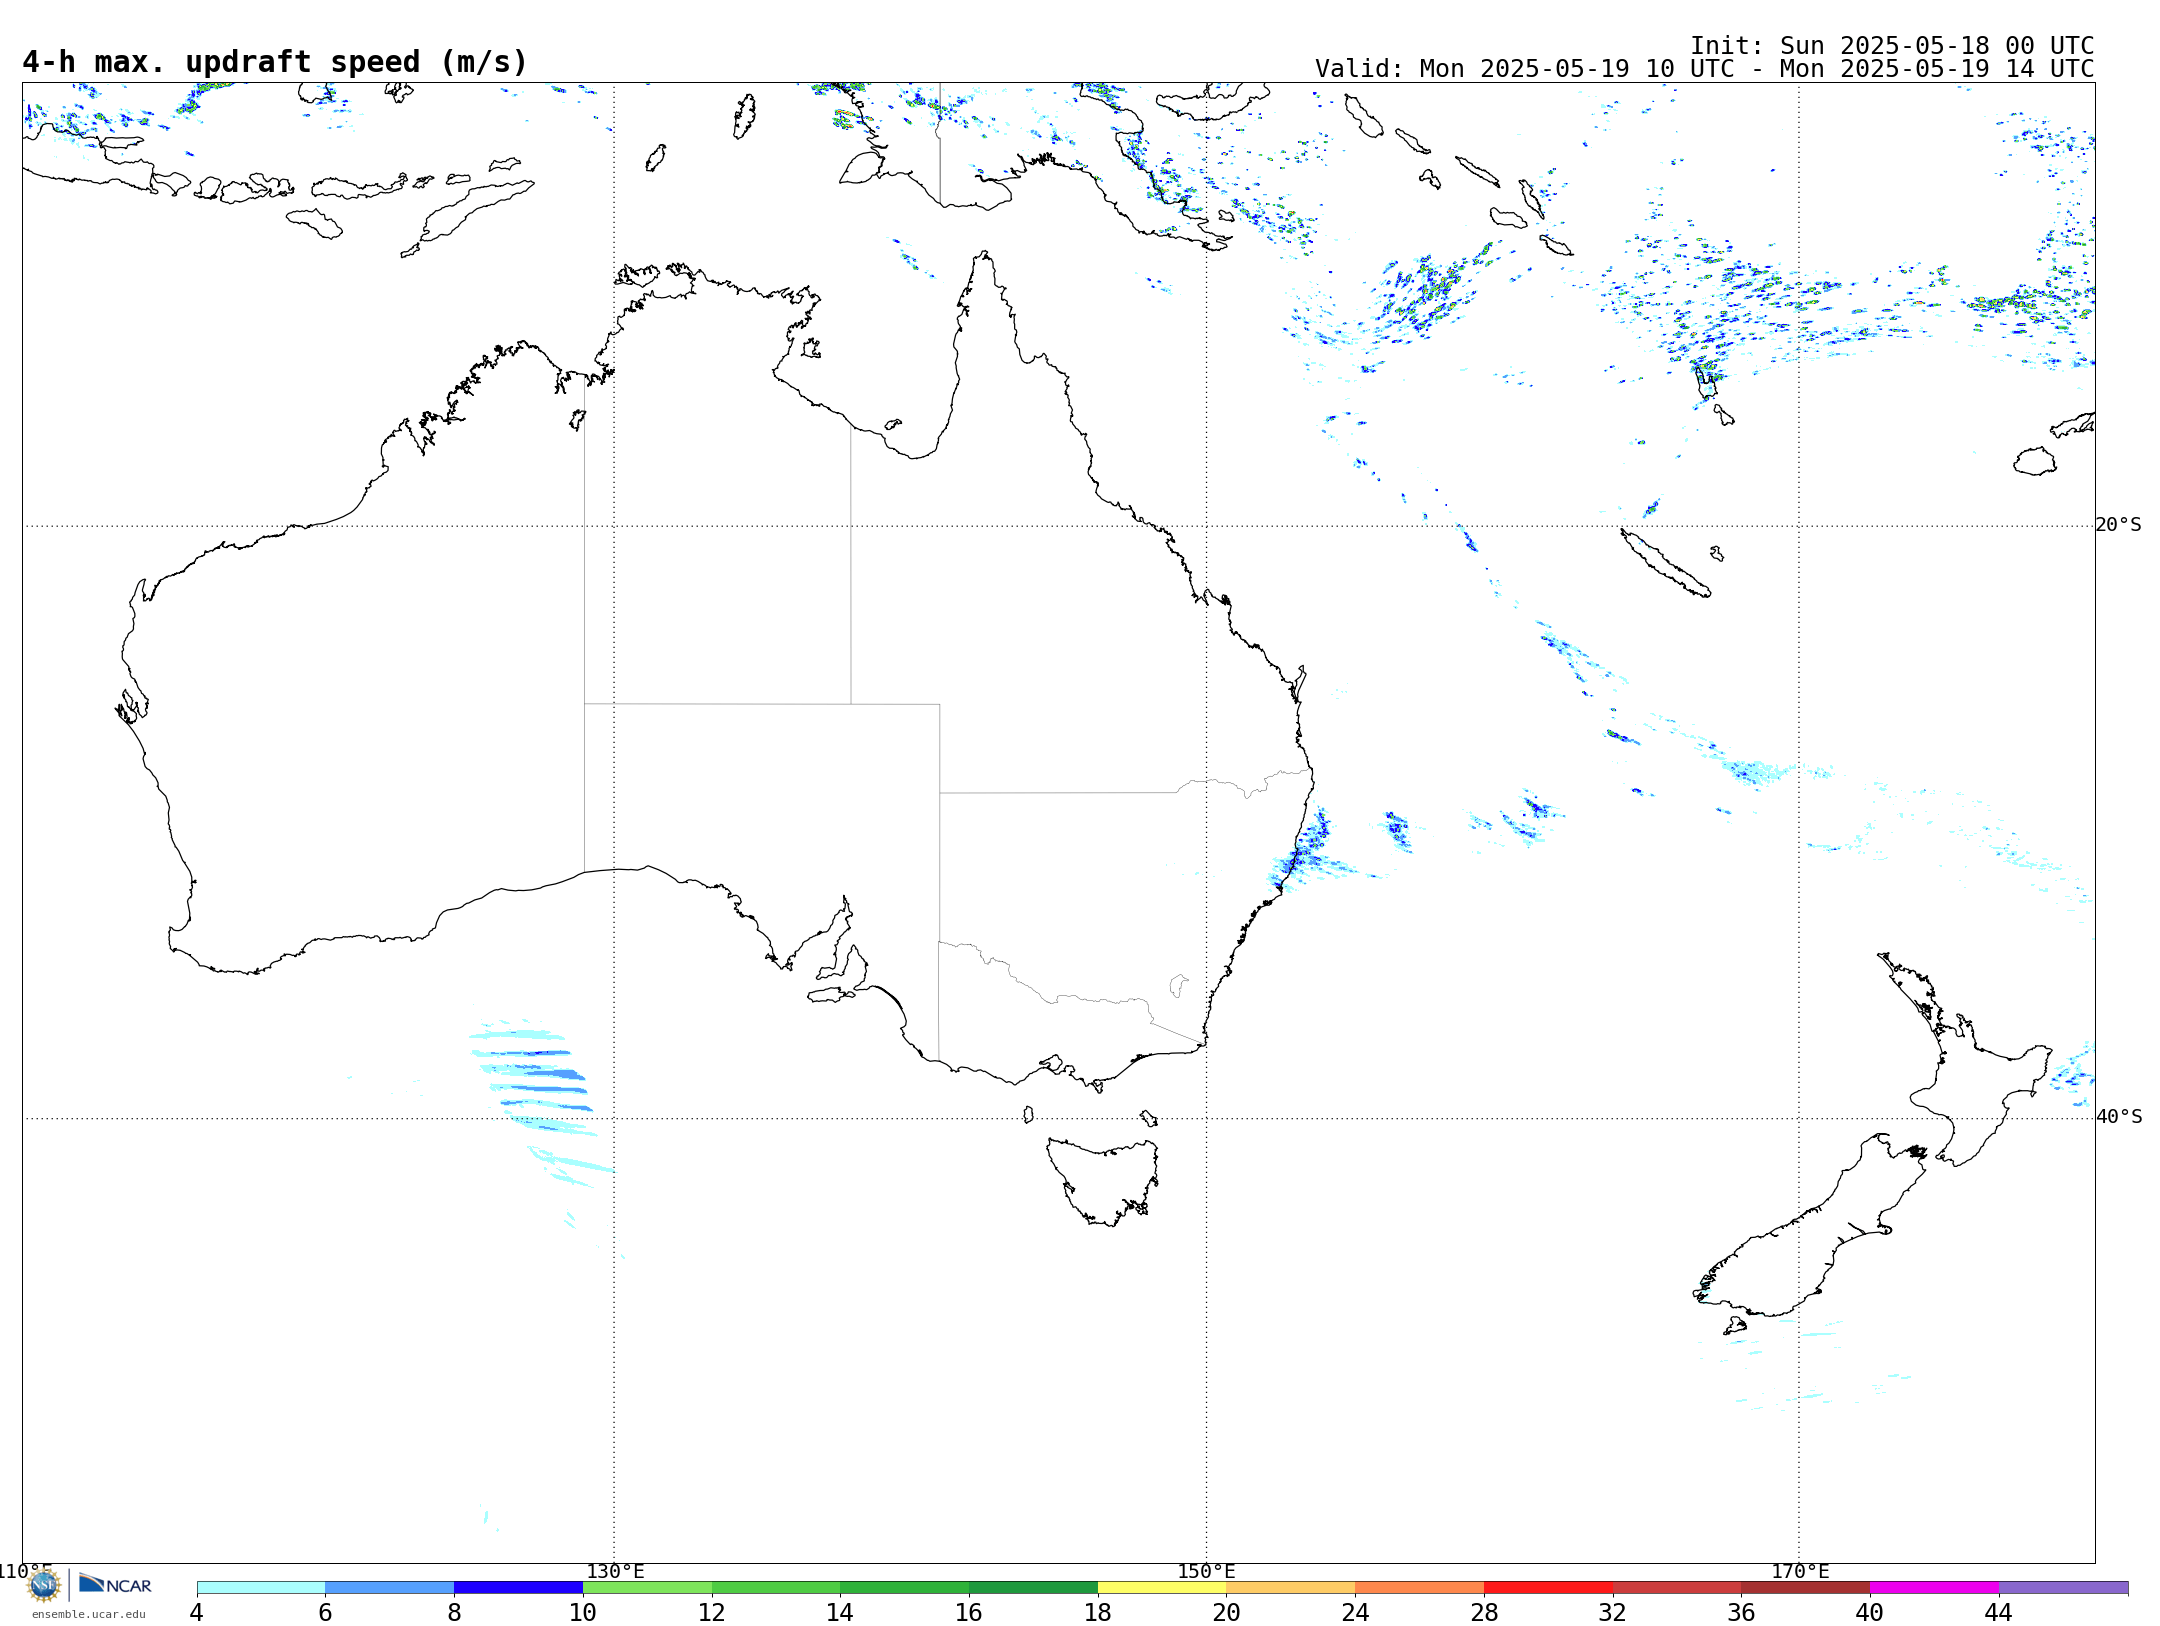2160x1626 pixels.
Task: Click the magenta 40-44 color swatch
Action: 1934,1588
